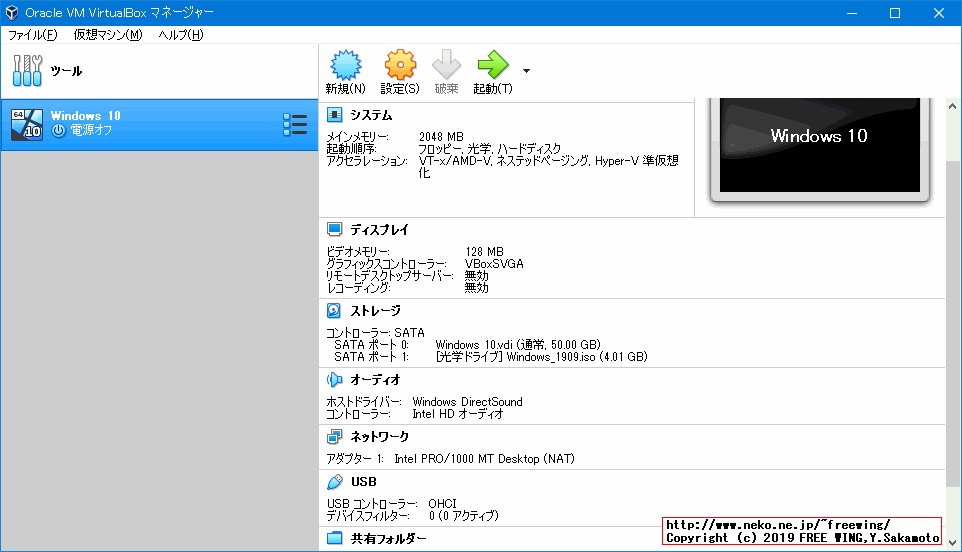Open 共有フォルダー settings heading link
This screenshot has height=552, width=962.
point(388,539)
